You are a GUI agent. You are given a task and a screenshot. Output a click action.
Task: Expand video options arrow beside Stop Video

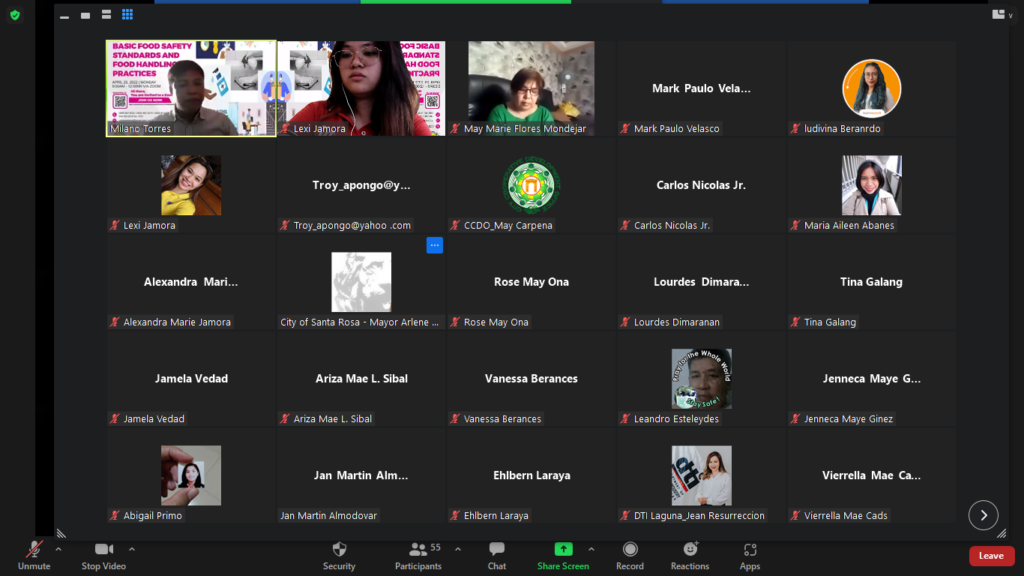point(132,549)
